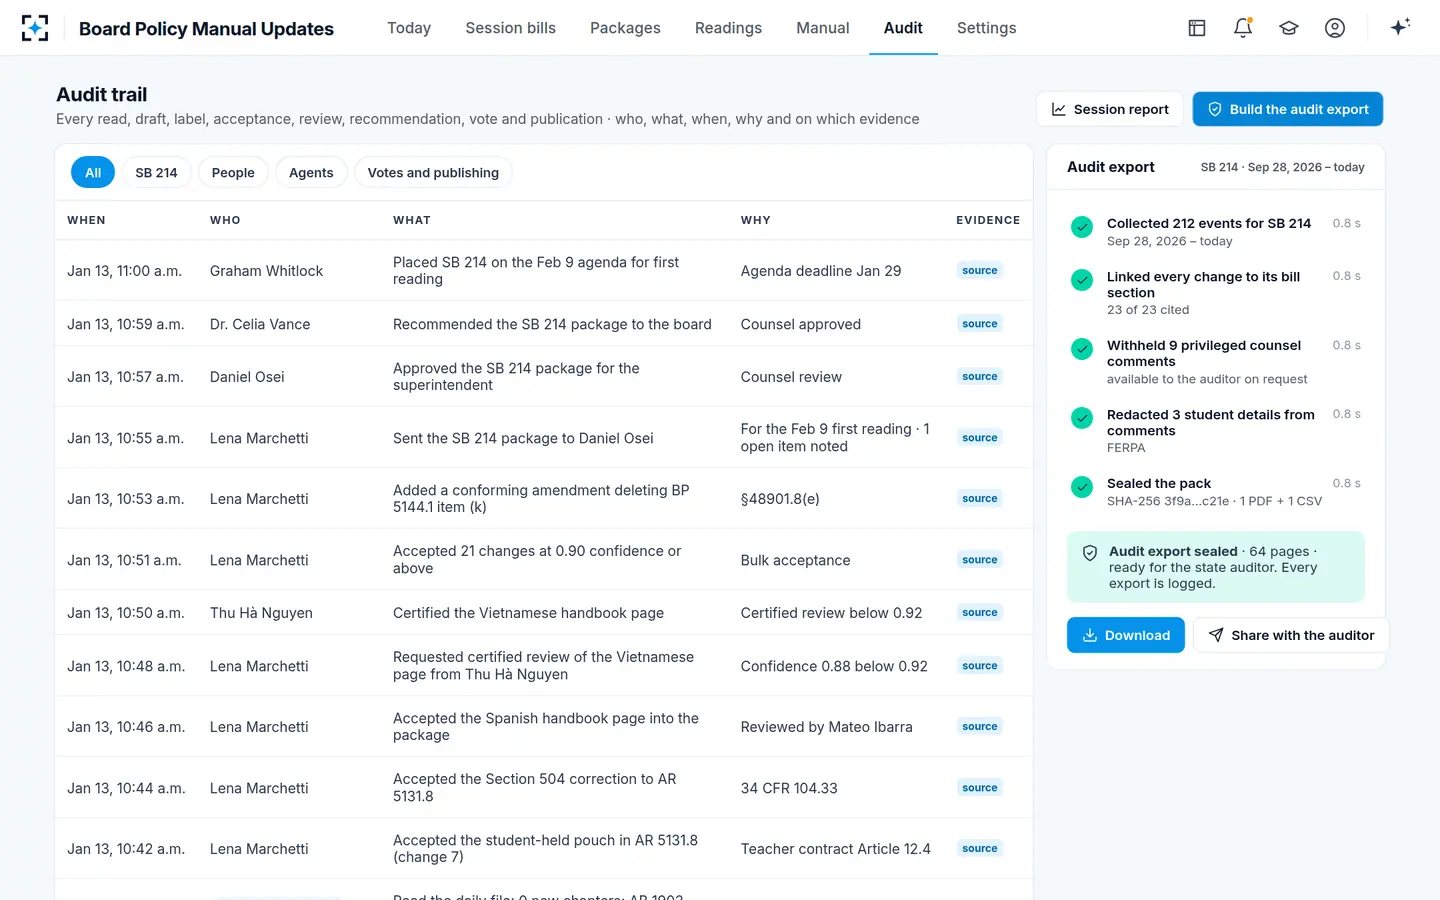Filter by Votes and publishing
1440x900 pixels.
point(433,172)
